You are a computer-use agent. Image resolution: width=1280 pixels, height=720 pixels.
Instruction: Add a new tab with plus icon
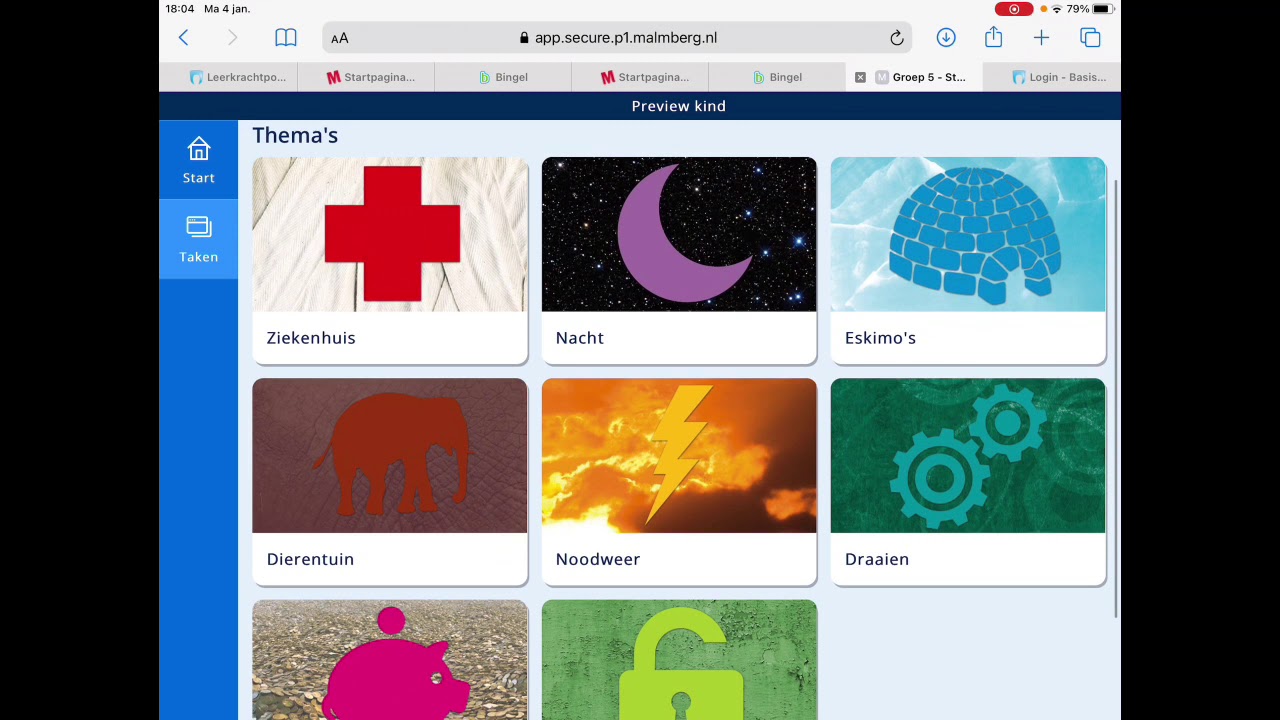(1041, 38)
